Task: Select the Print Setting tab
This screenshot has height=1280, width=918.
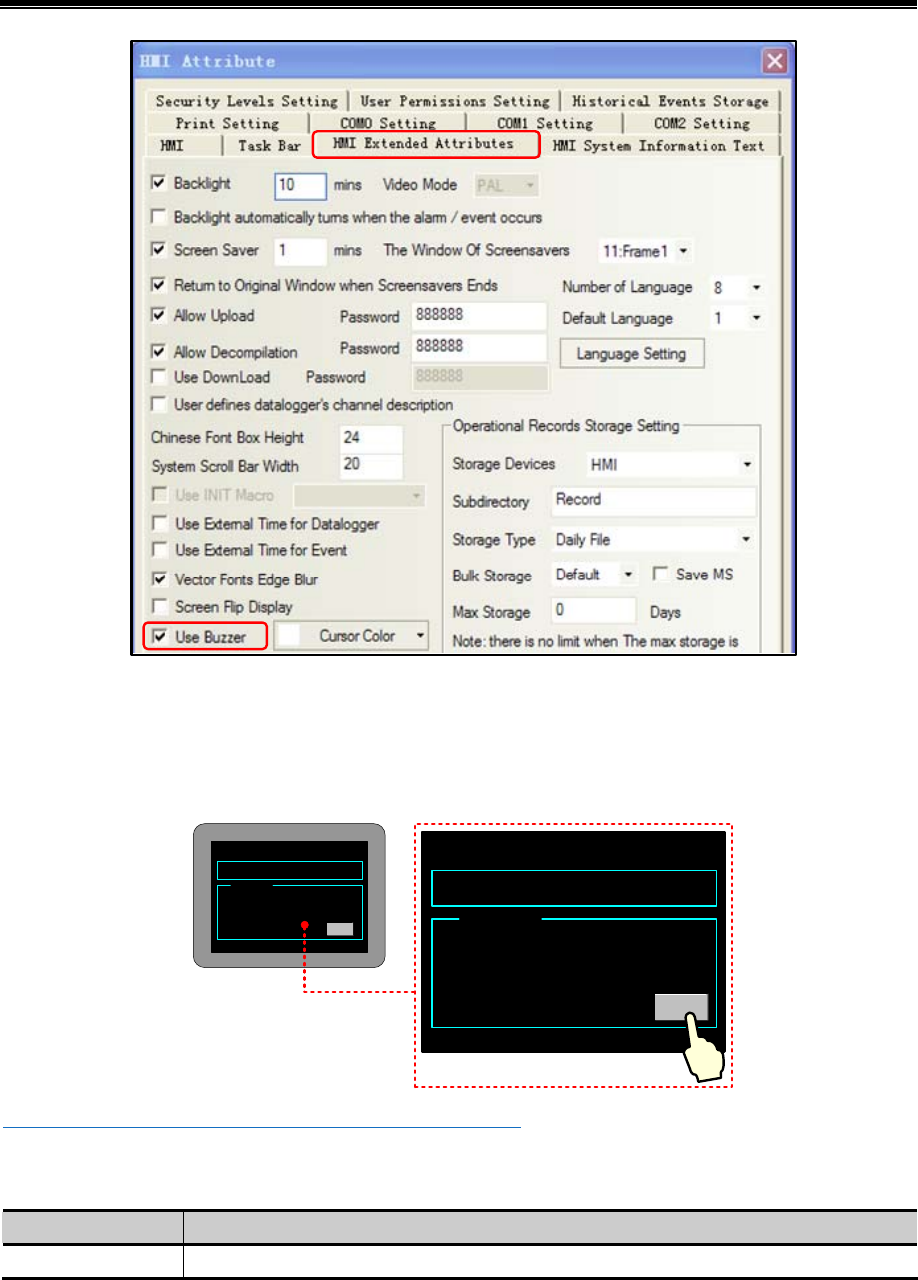Action: click(x=227, y=123)
